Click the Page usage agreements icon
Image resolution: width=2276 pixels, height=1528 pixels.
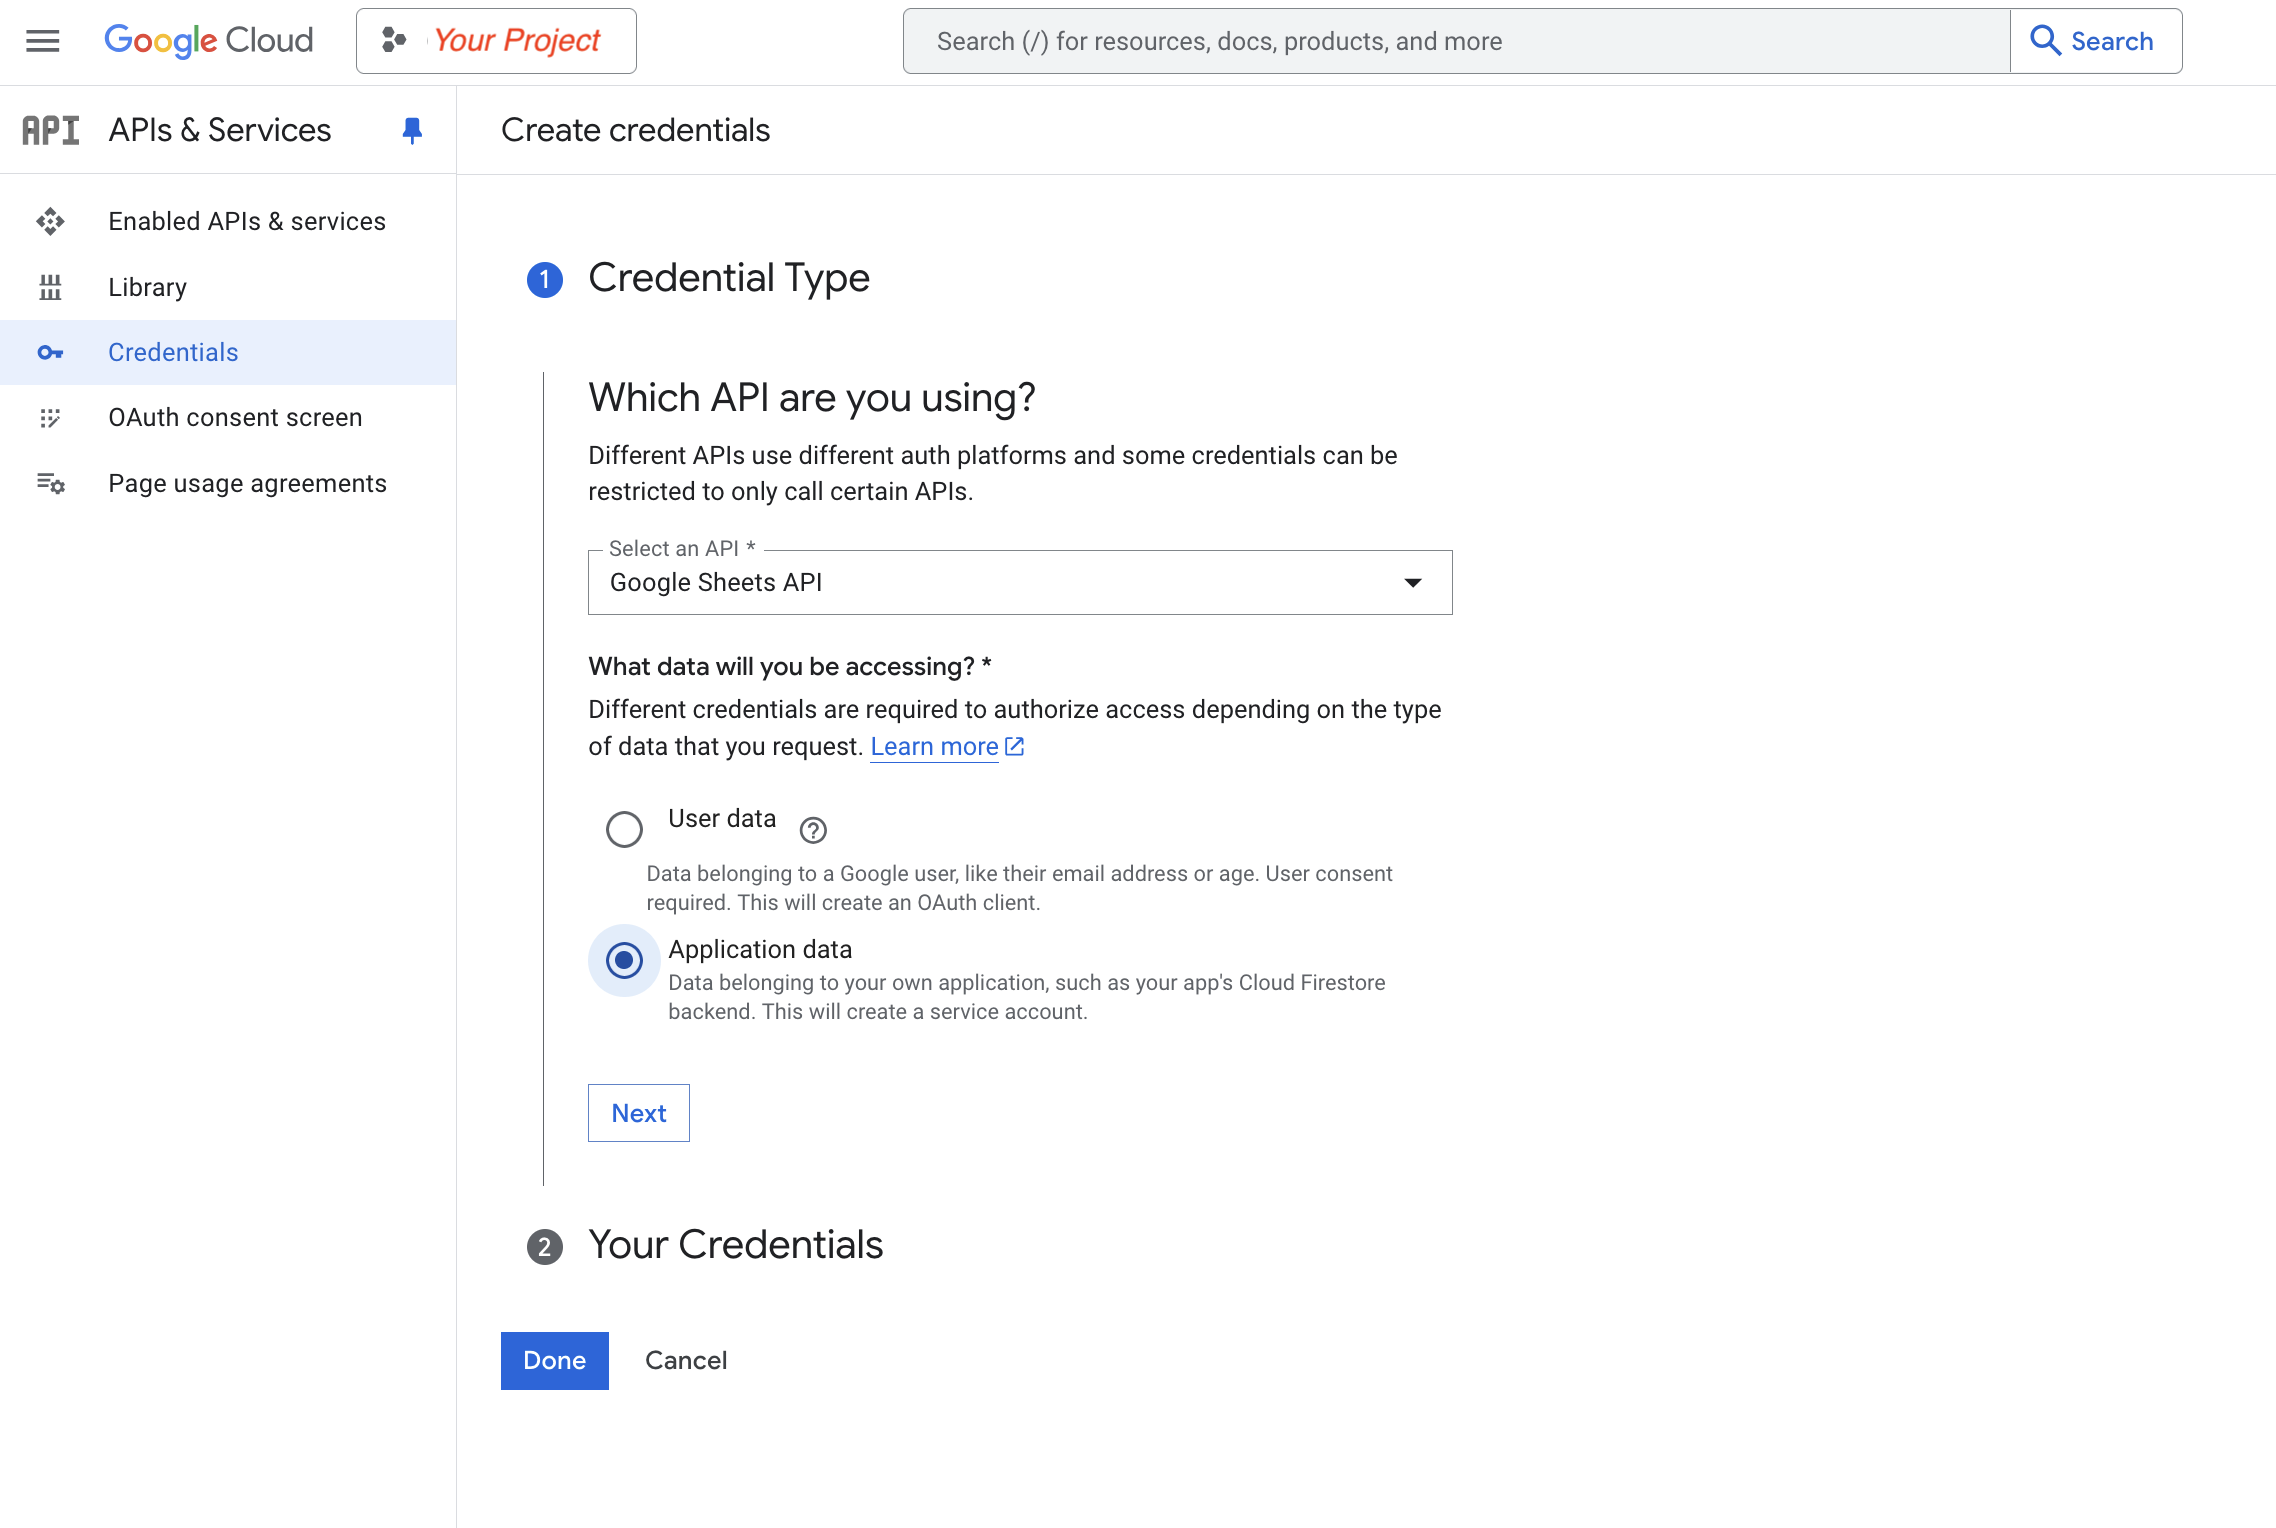coord(50,483)
